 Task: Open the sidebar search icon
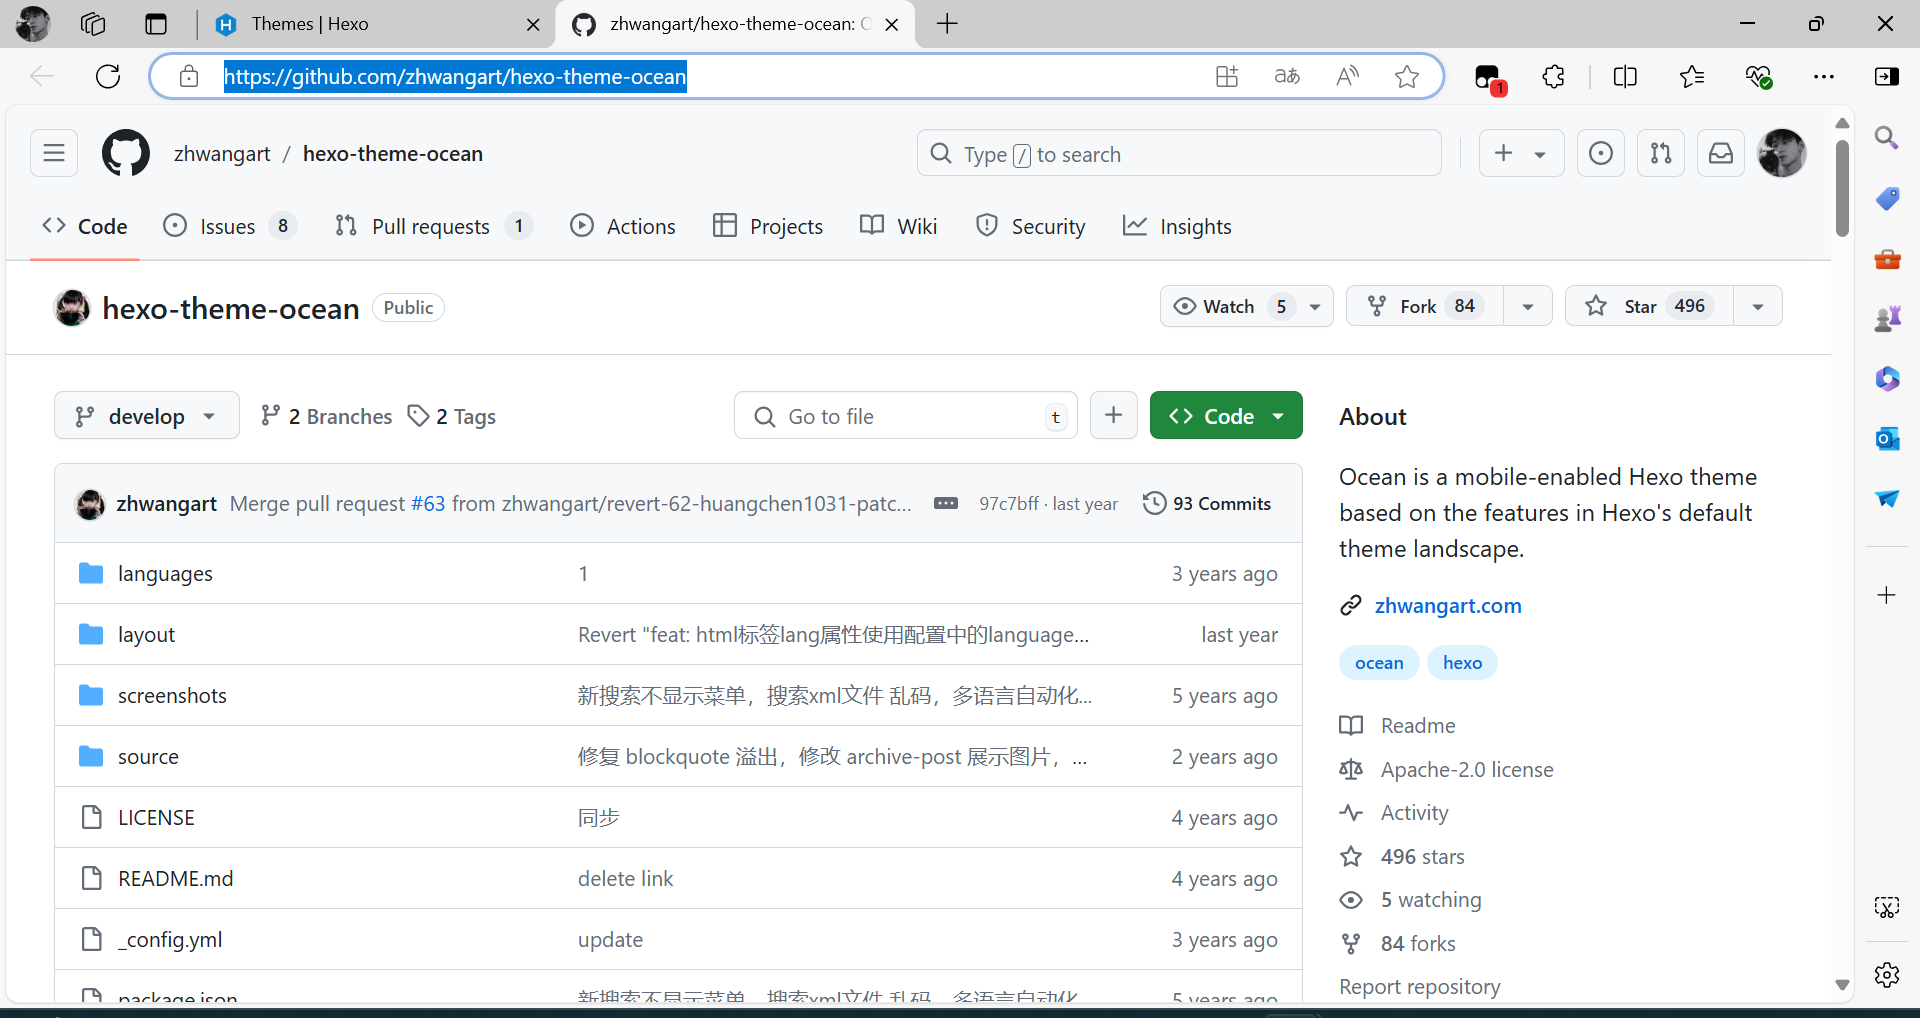click(1887, 137)
